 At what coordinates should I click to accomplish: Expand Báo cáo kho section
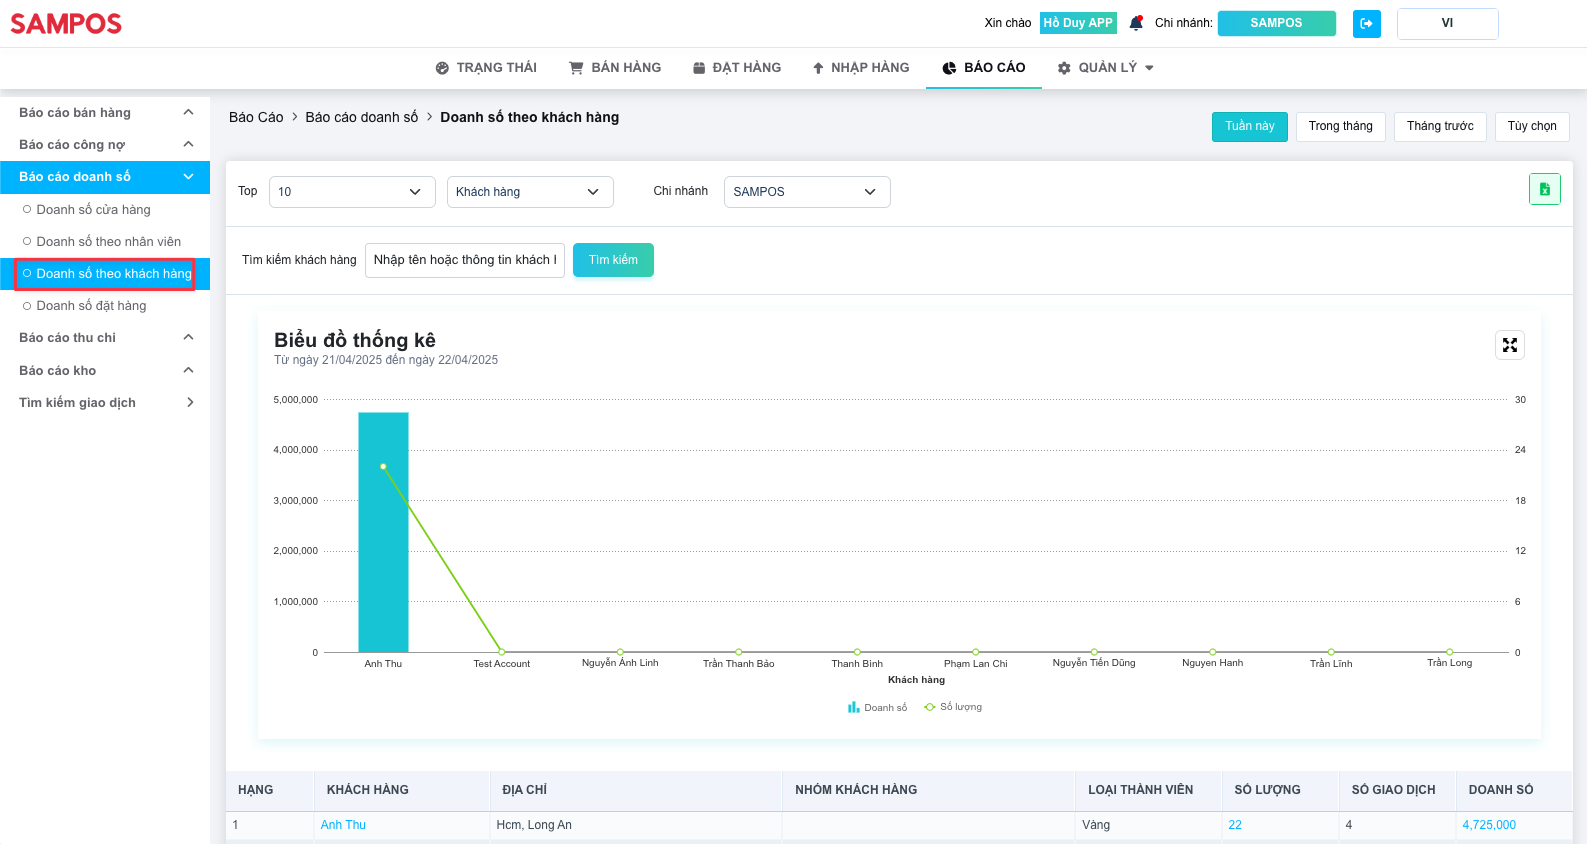[x=105, y=371]
